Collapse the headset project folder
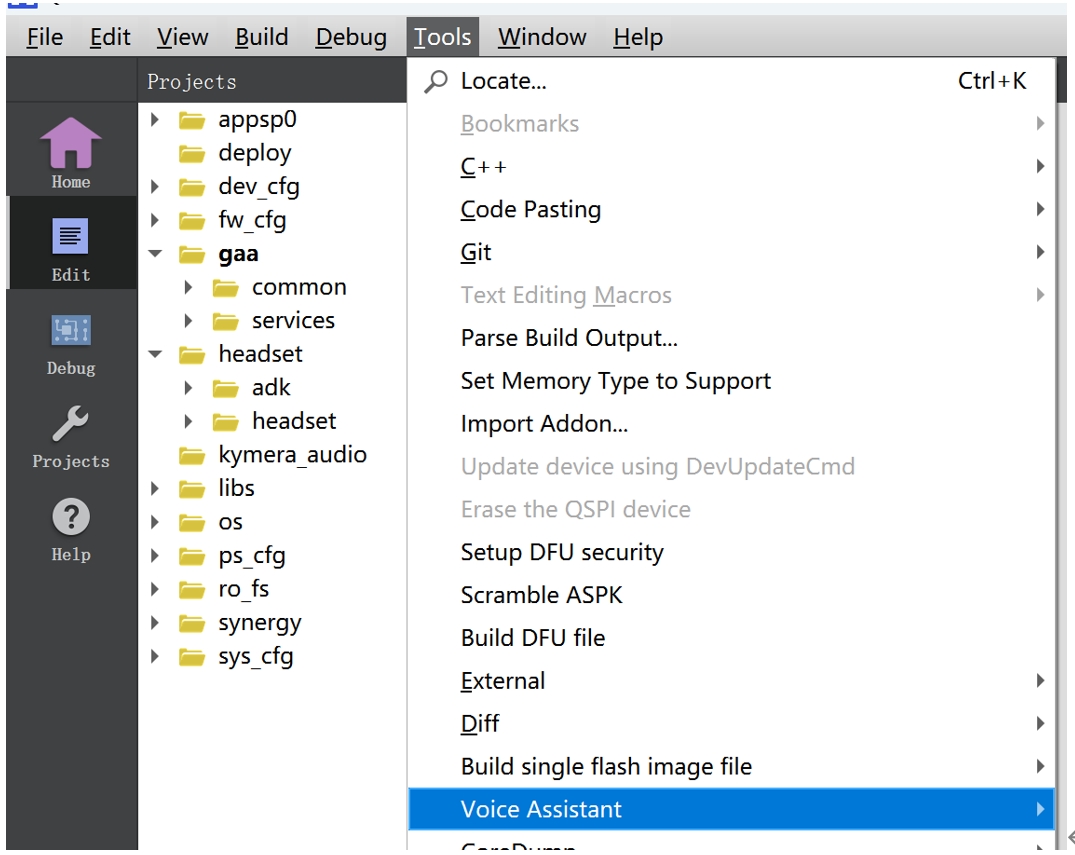The width and height of the screenshot is (1075, 855). (x=155, y=354)
